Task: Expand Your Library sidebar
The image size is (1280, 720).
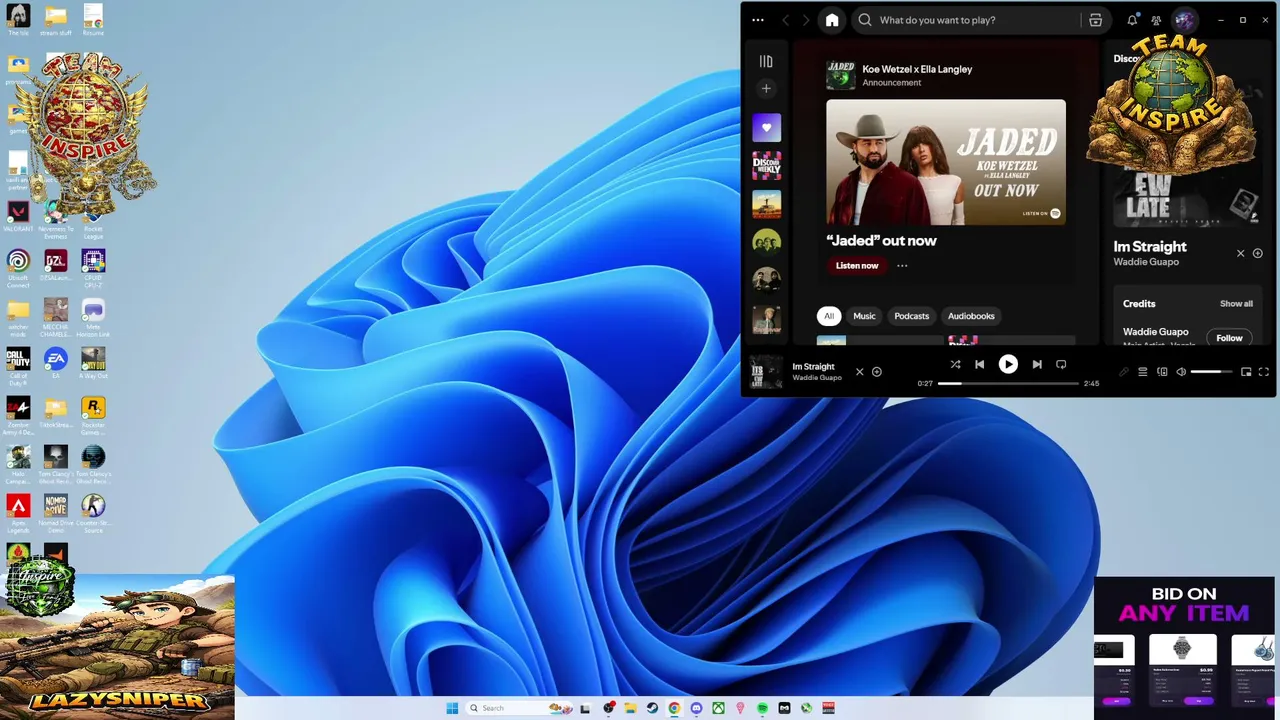Action: click(x=766, y=61)
